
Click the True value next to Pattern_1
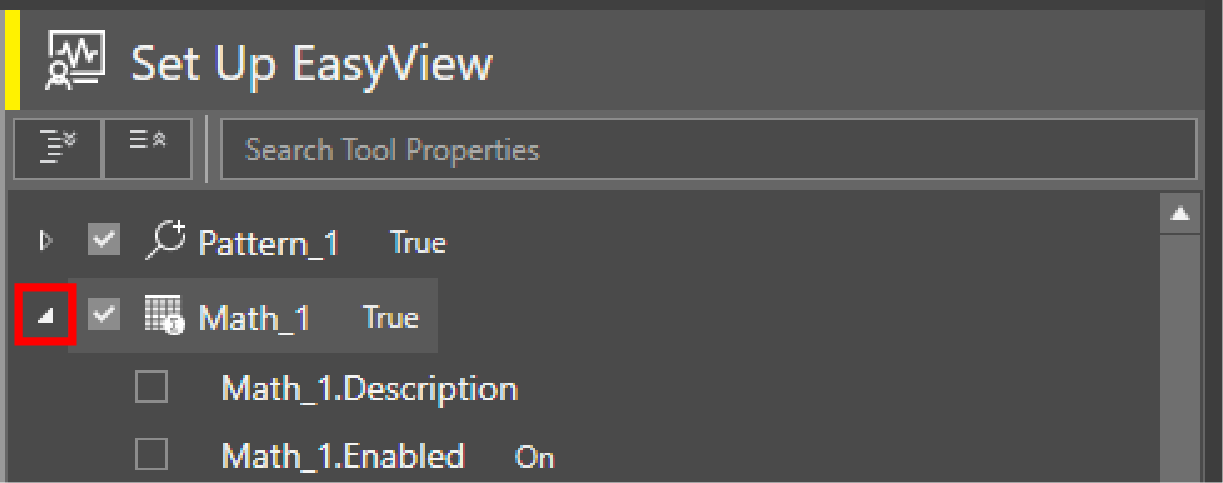pos(418,243)
